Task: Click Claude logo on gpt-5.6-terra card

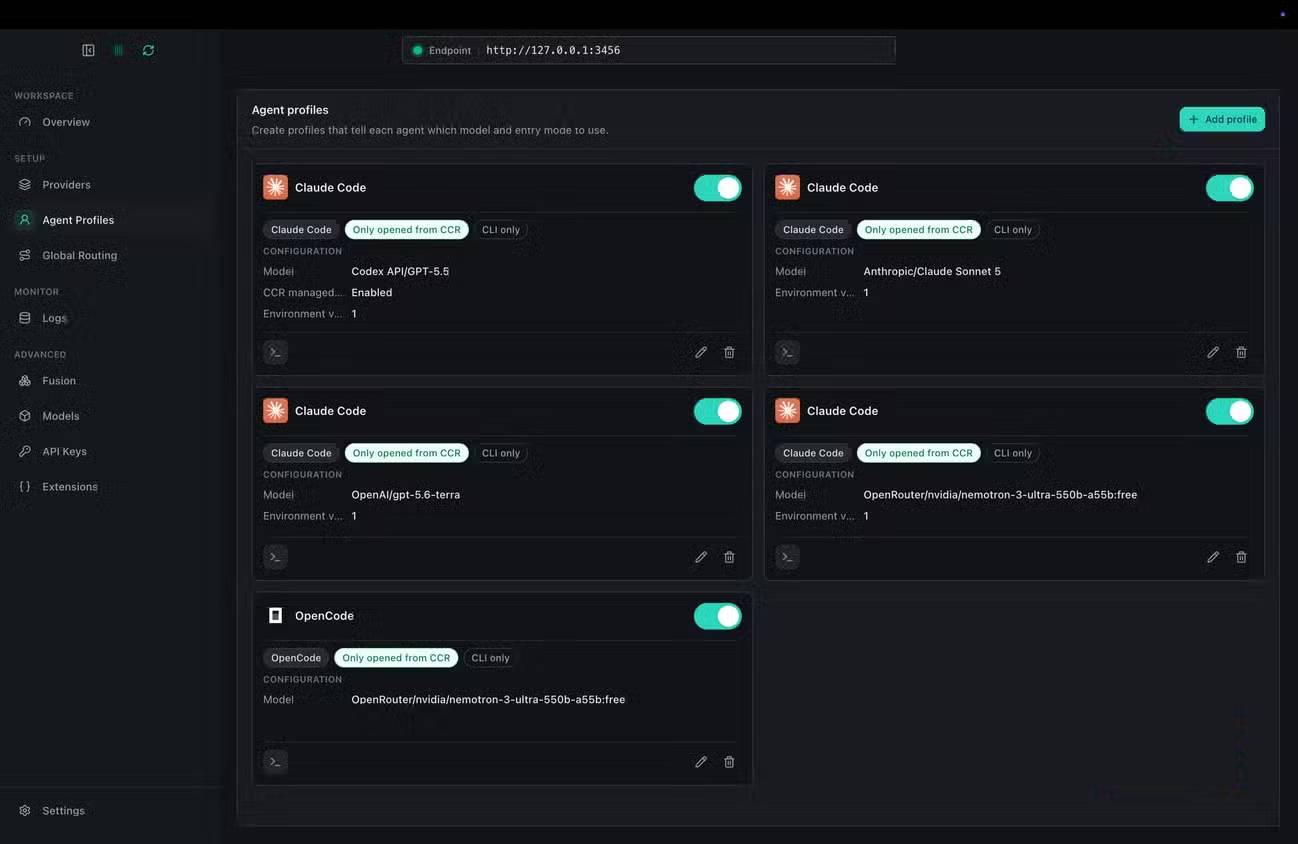Action: (275, 411)
